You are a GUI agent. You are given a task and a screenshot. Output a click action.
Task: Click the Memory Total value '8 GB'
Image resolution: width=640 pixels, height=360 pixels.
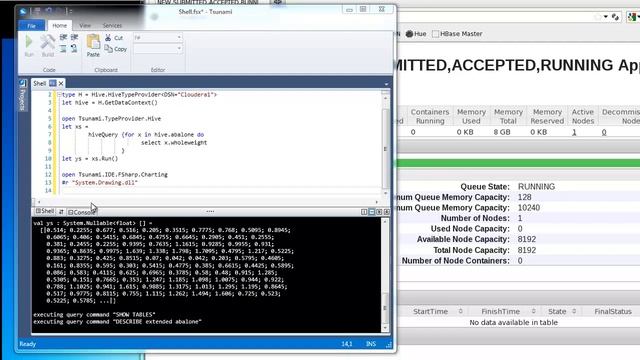(502, 132)
